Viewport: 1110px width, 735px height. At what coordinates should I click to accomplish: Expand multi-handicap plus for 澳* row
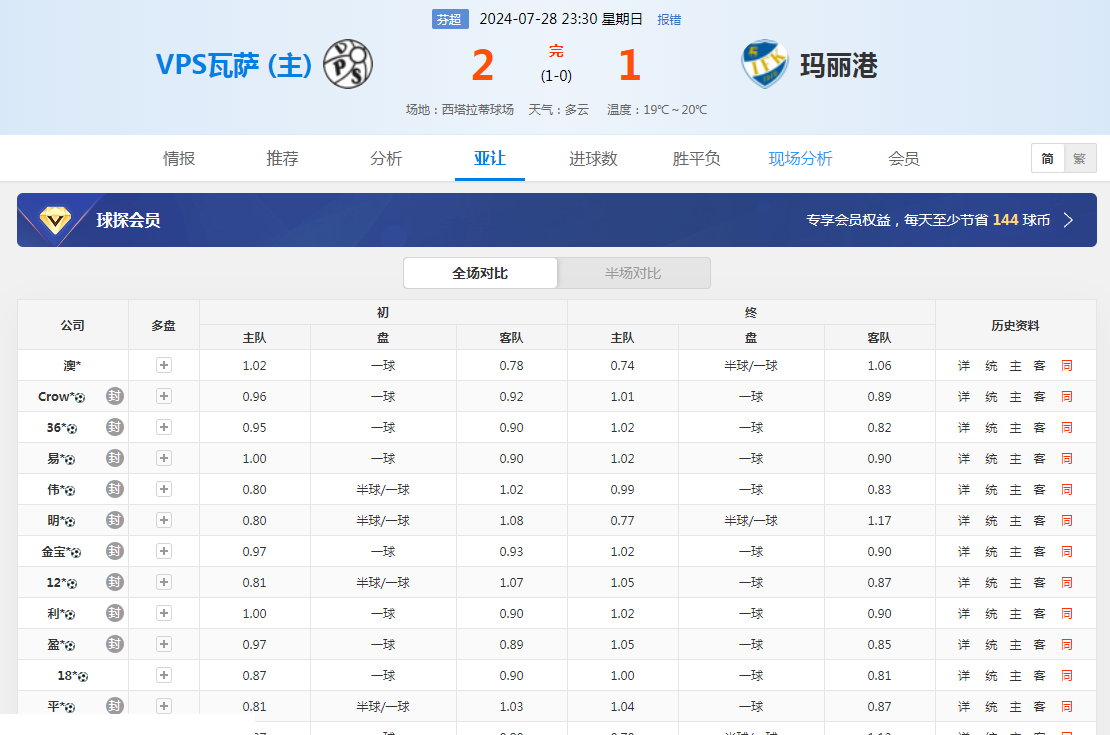(164, 366)
